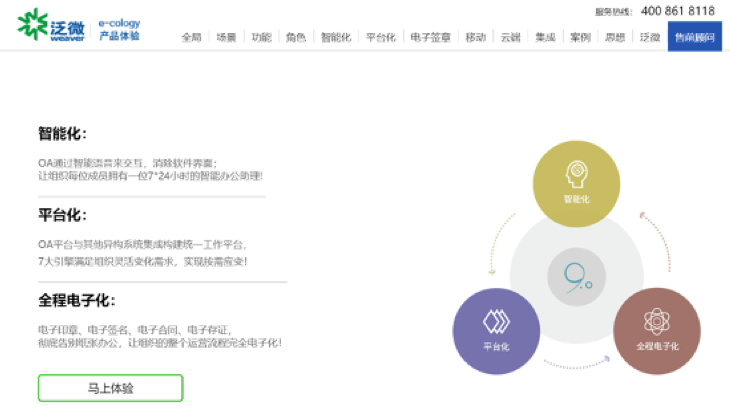Screen dimensions: 730x408
Task: Open the 案例 navigation item
Action: 580,37
